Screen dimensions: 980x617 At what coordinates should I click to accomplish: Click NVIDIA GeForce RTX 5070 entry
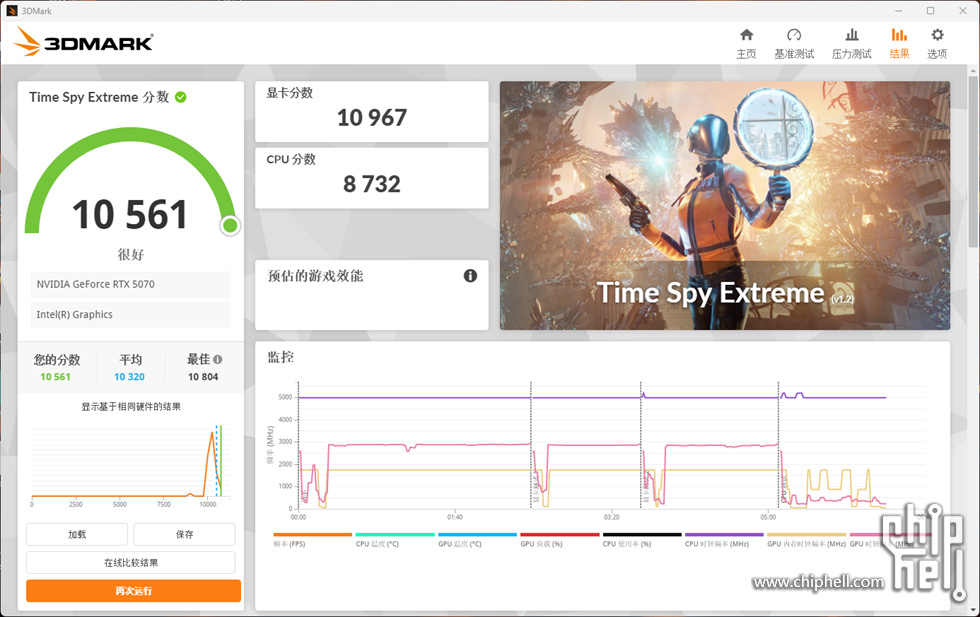coord(131,284)
